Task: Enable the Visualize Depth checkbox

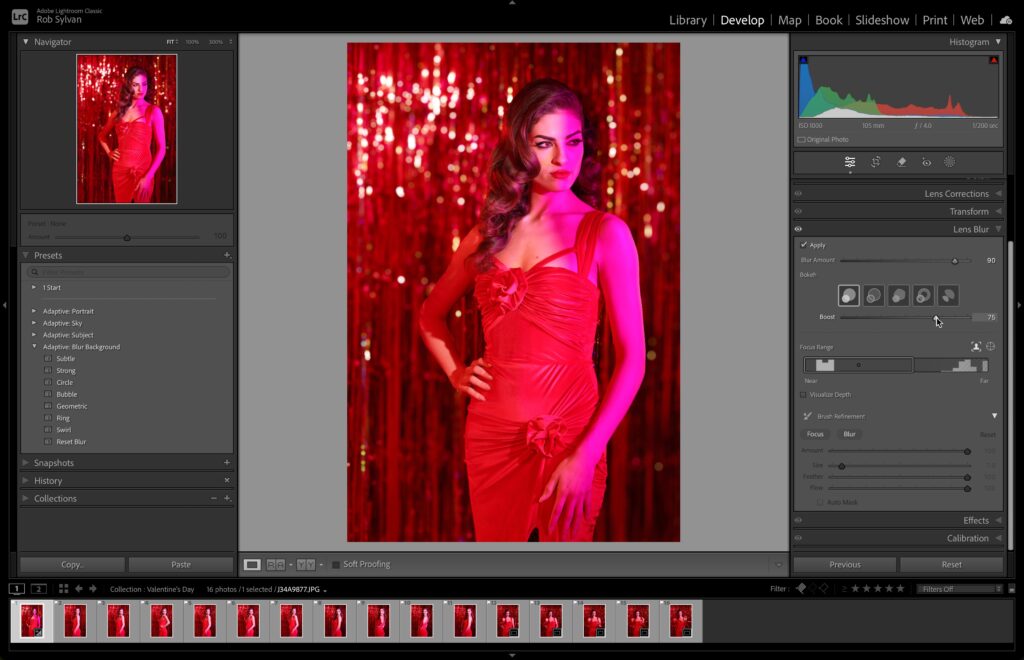Action: [803, 394]
